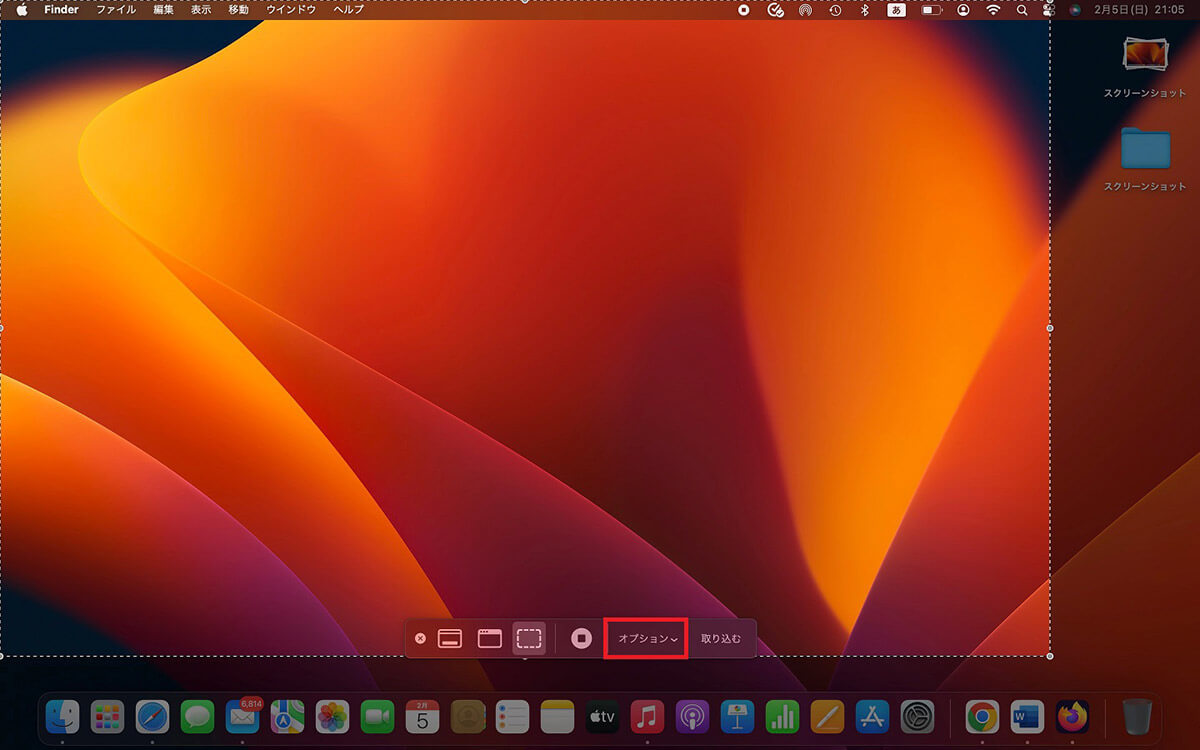Launch Safari from the Dock
1200x750 pixels.
click(x=152, y=716)
